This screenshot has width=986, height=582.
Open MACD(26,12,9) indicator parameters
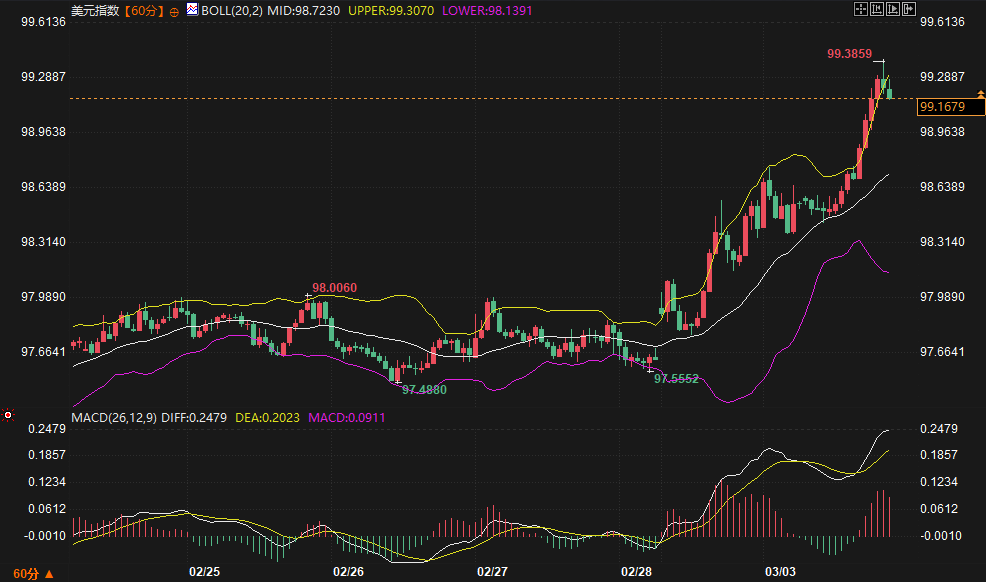(x=114, y=416)
